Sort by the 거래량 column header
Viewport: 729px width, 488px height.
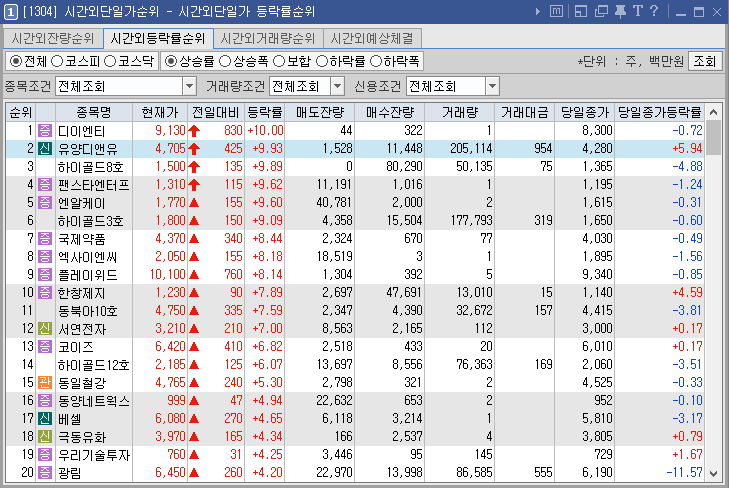[459, 112]
